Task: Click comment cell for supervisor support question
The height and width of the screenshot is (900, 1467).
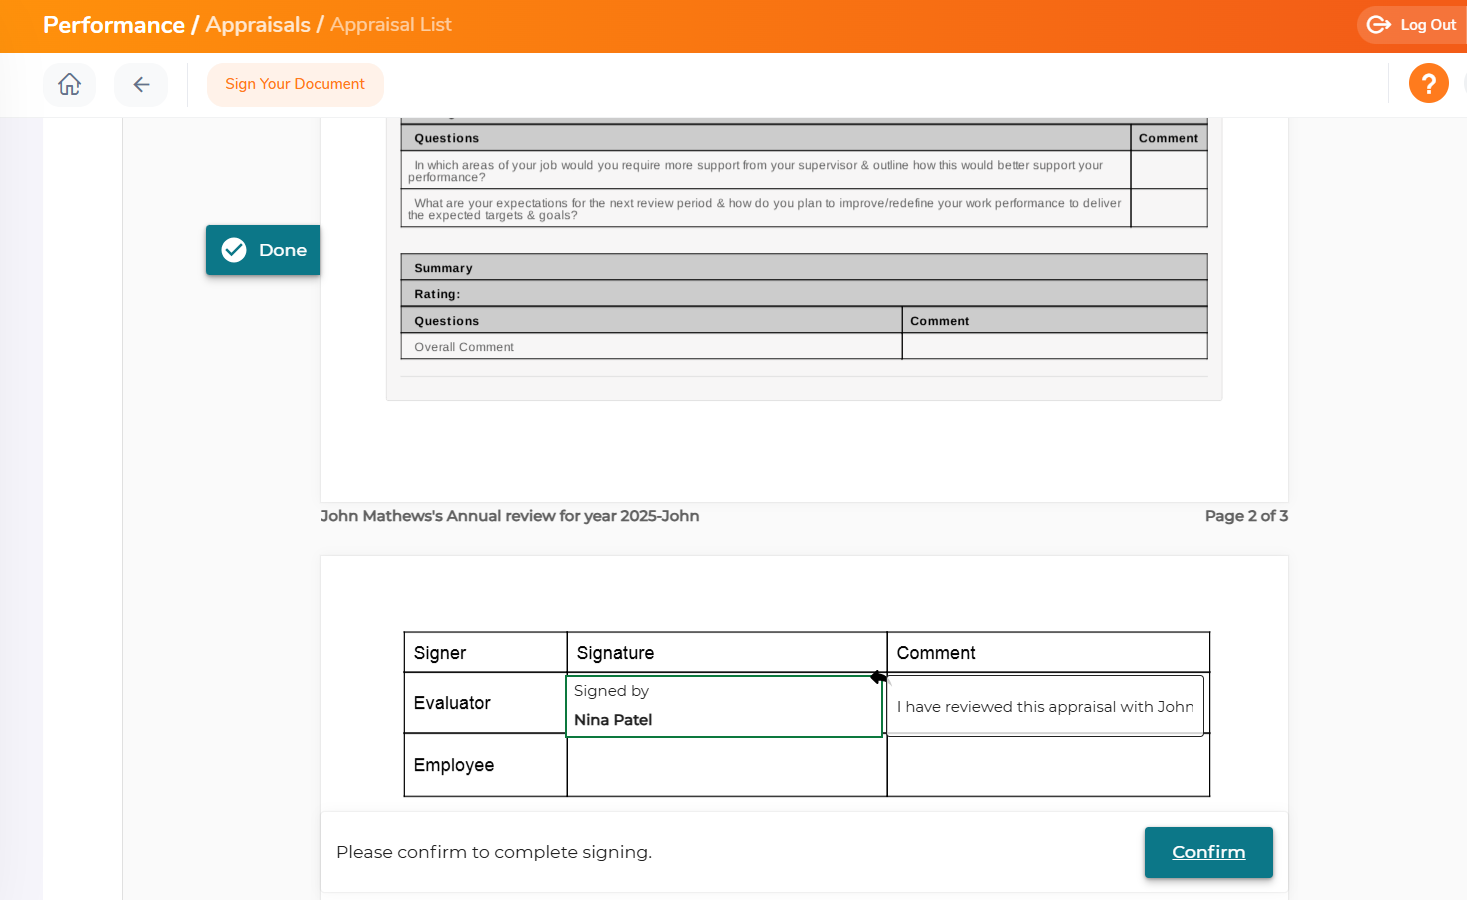Action: point(1168,171)
